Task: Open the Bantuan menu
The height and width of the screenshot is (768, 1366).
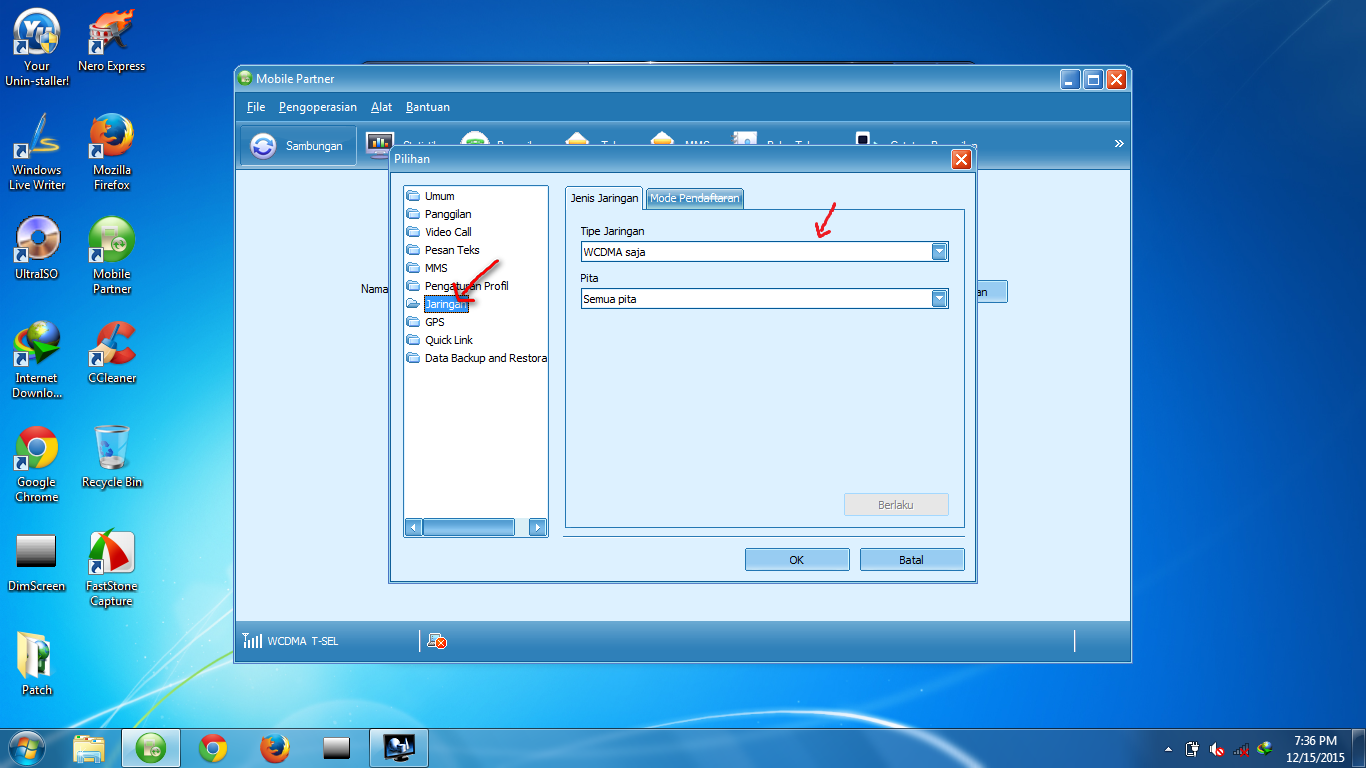Action: click(428, 107)
